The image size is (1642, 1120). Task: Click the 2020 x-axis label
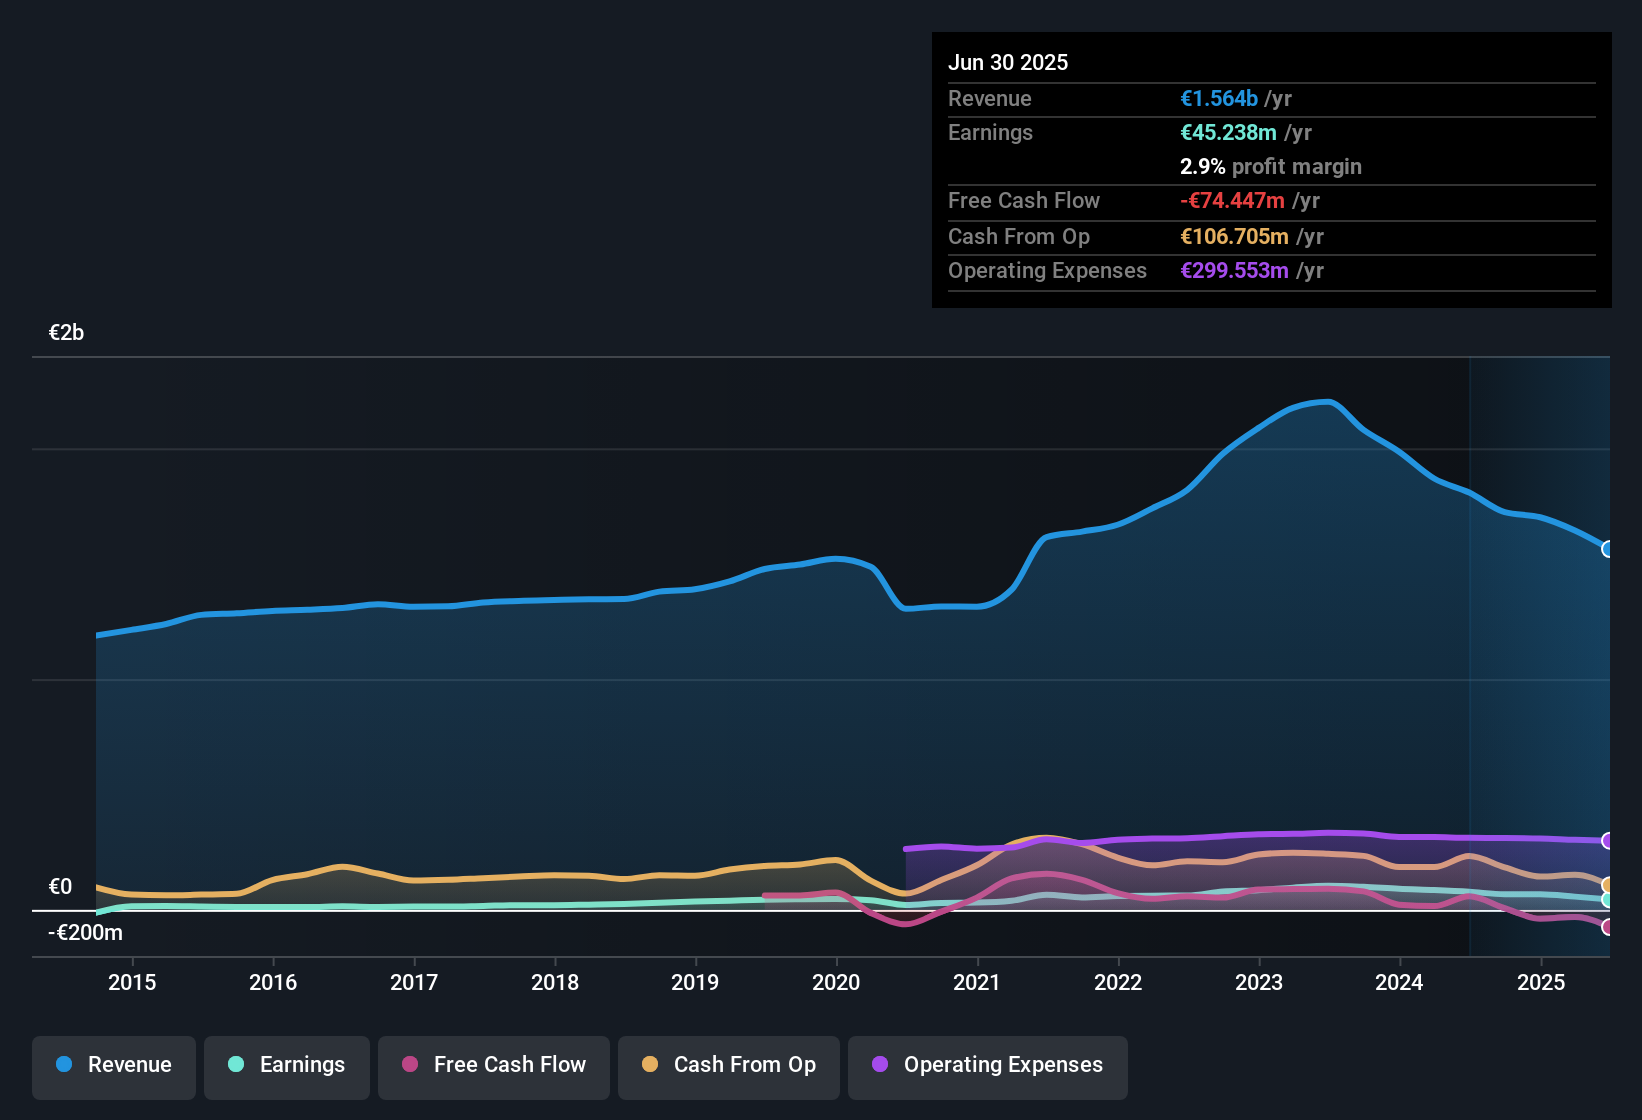pyautogui.click(x=836, y=982)
